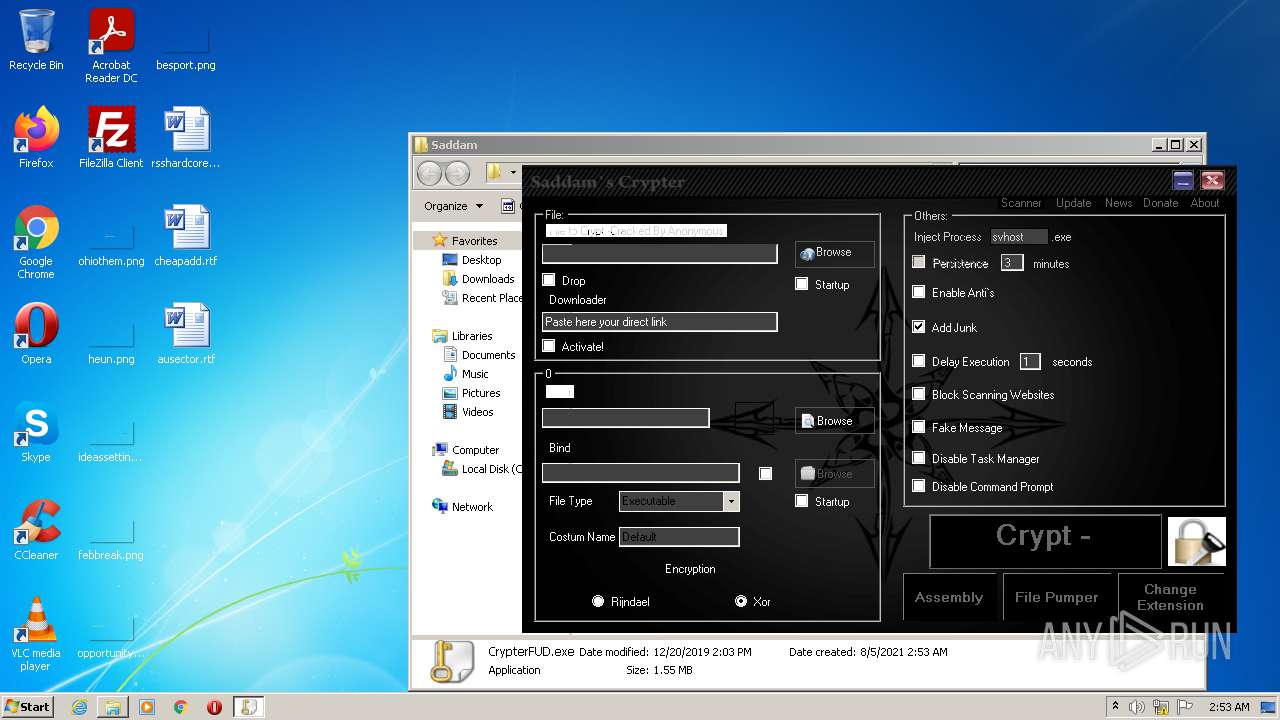Click the Opera taskbar icon
Image resolution: width=1280 pixels, height=720 pixels.
pyautogui.click(x=214, y=707)
